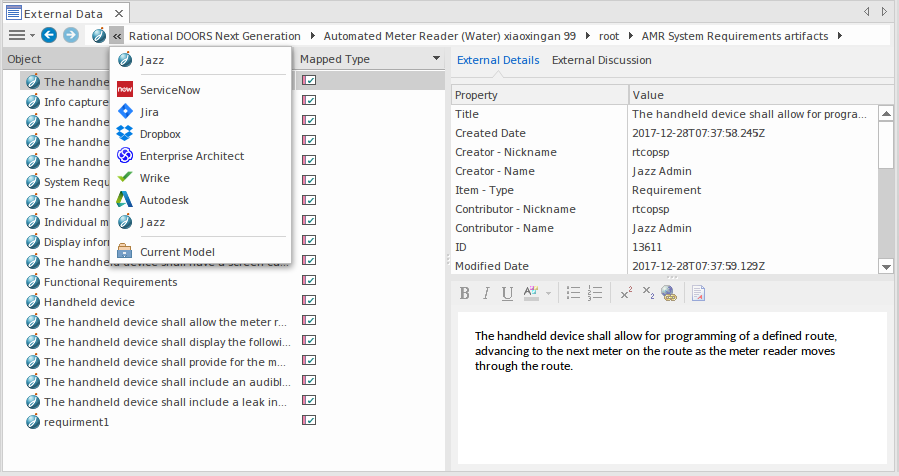Insert numbered list in notes

[x=595, y=293]
